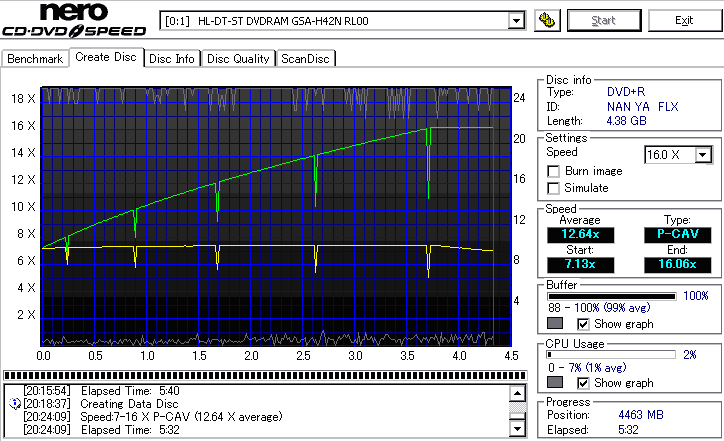This screenshot has height=441, width=724.
Task: Click the log scroll down arrow
Action: pos(517,429)
